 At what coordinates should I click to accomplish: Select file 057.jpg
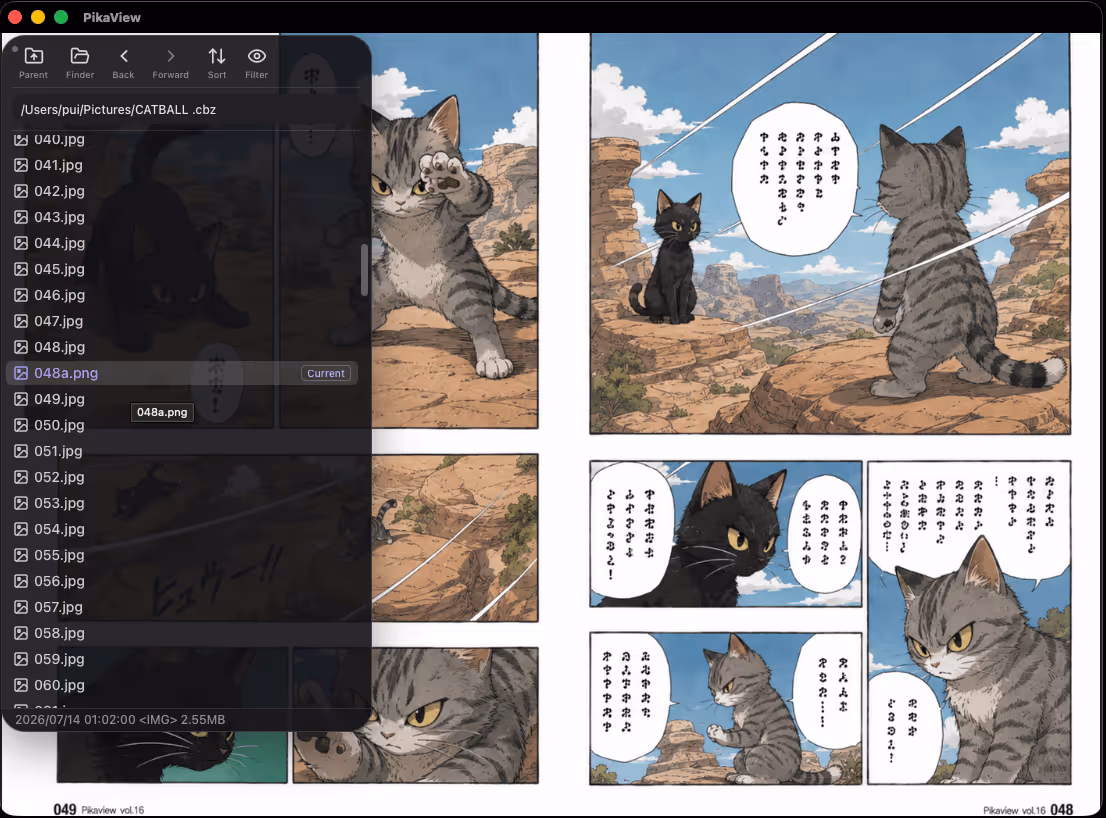point(182,607)
